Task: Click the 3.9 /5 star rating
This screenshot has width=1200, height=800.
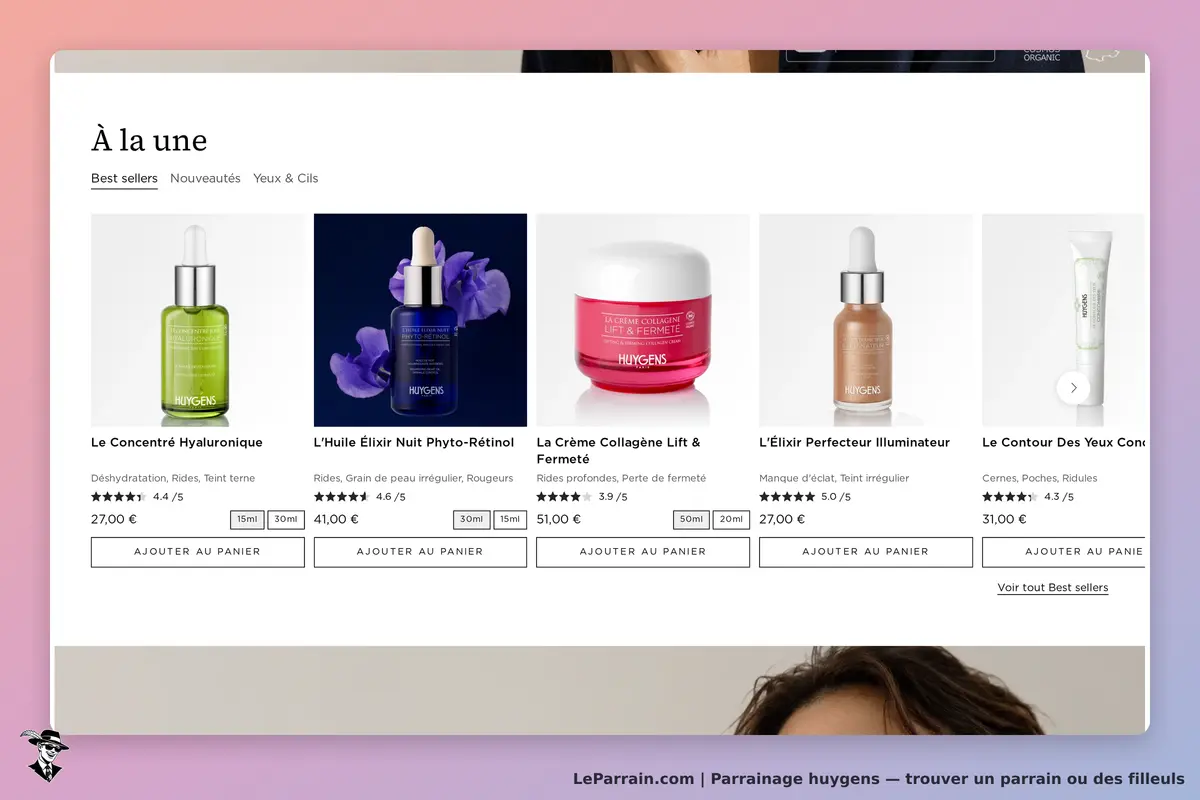Action: (583, 497)
